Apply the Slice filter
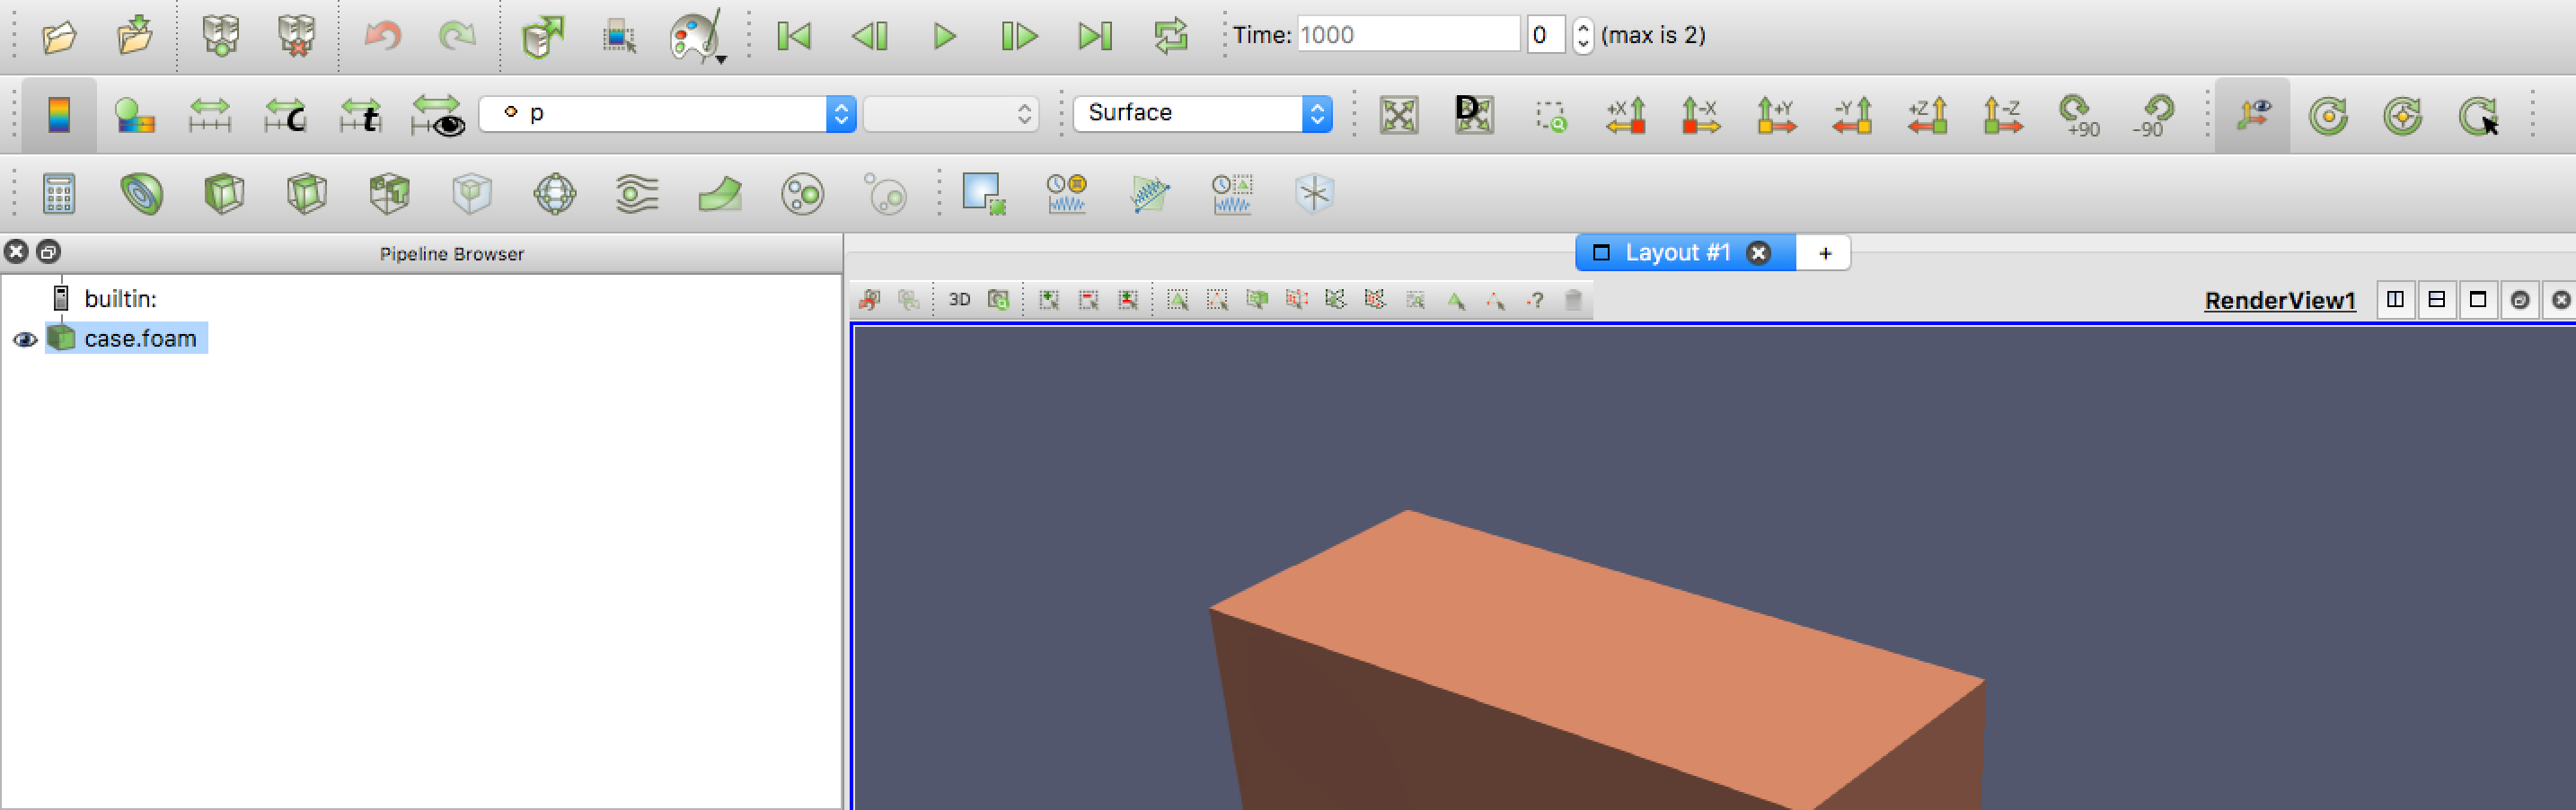Image resolution: width=2576 pixels, height=810 pixels. point(306,193)
